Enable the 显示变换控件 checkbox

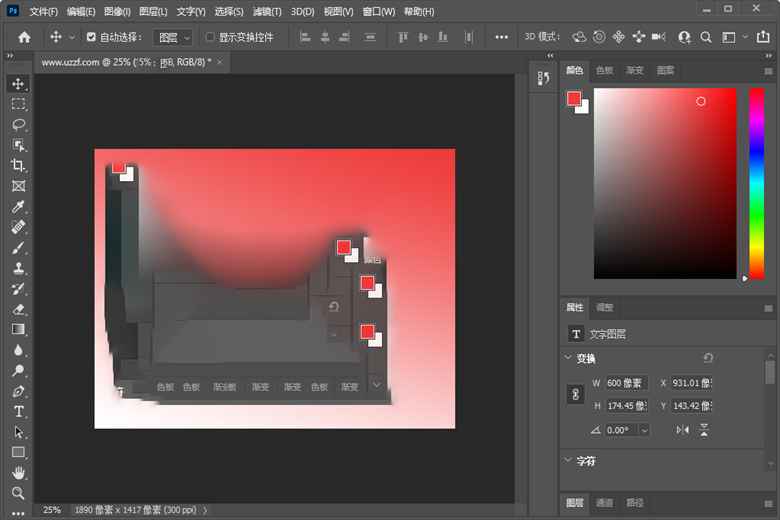click(210, 37)
